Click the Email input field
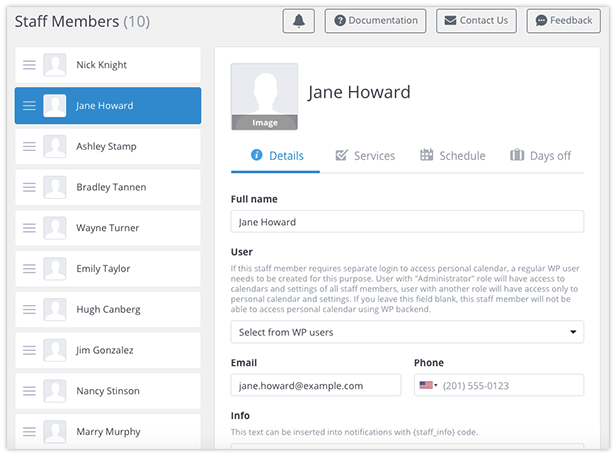Image resolution: width=616 pixels, height=456 pixels. click(316, 385)
